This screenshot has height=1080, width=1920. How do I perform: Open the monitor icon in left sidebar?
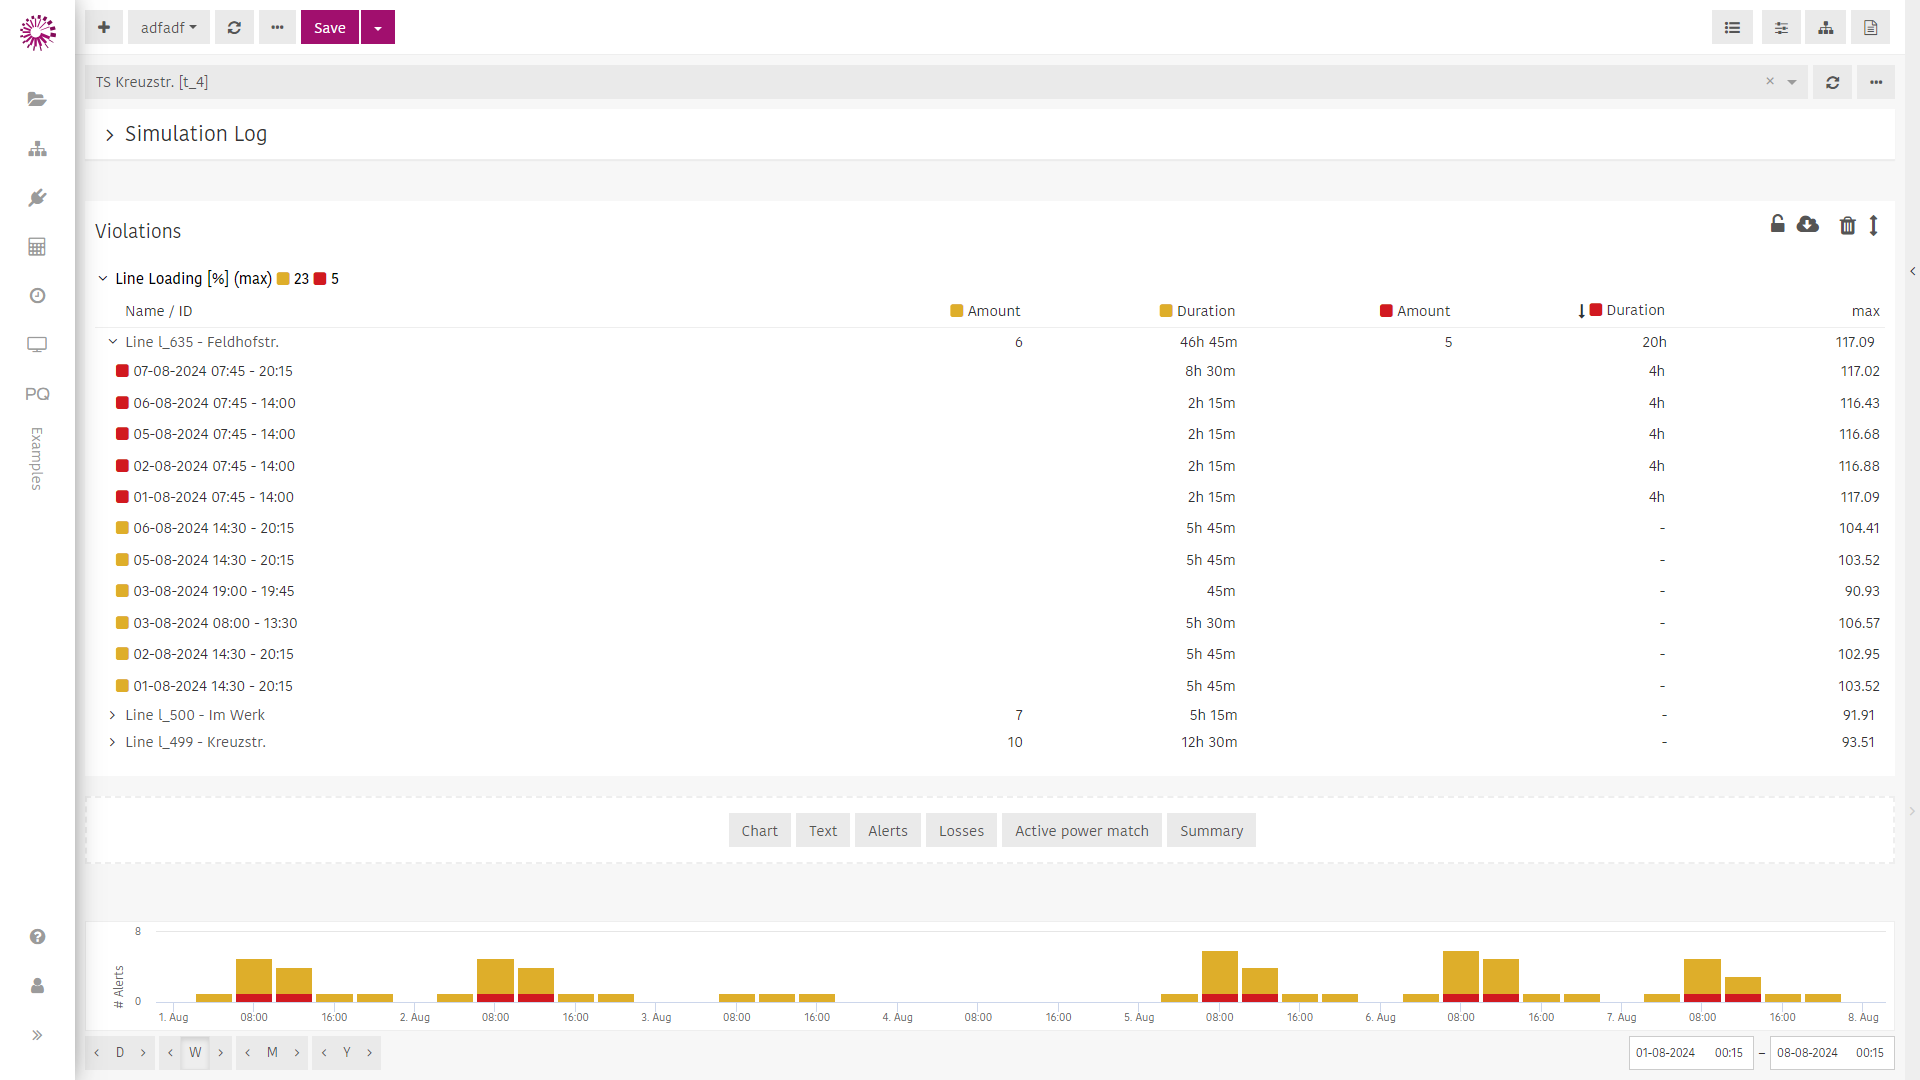37,344
